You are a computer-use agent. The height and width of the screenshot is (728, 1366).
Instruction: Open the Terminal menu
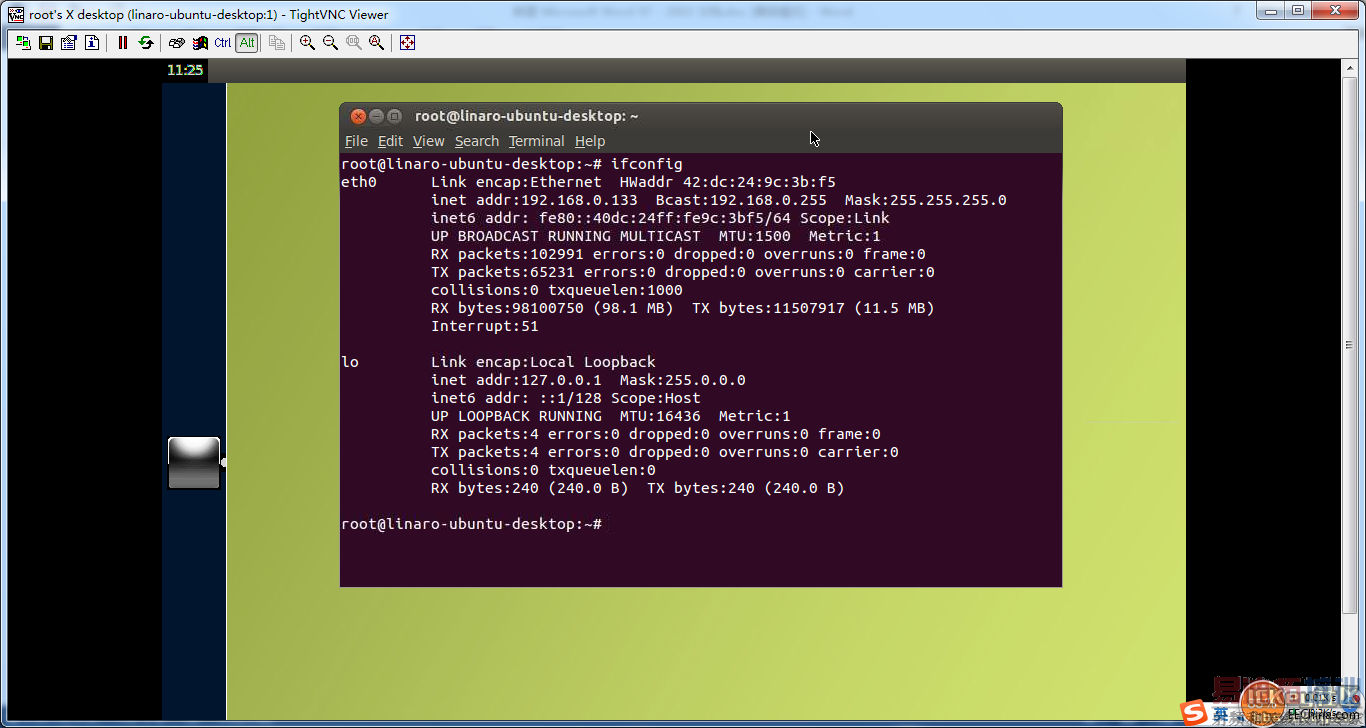point(536,141)
